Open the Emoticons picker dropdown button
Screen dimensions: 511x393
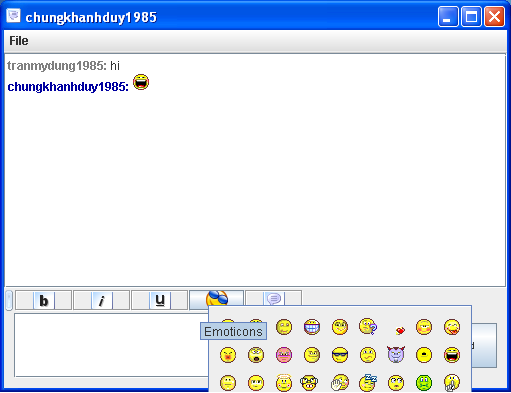click(x=217, y=298)
